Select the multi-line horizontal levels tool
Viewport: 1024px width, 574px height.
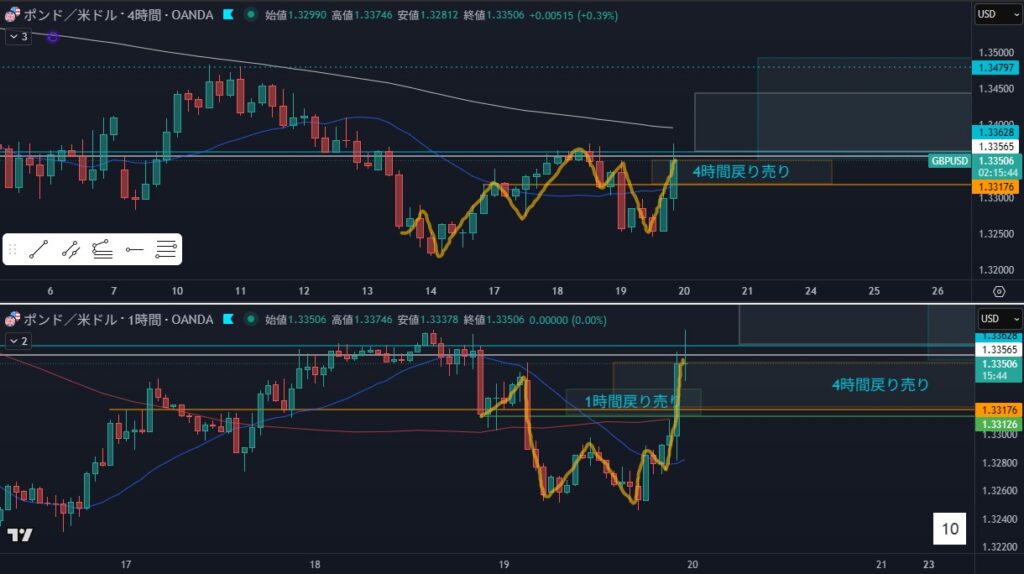[166, 250]
